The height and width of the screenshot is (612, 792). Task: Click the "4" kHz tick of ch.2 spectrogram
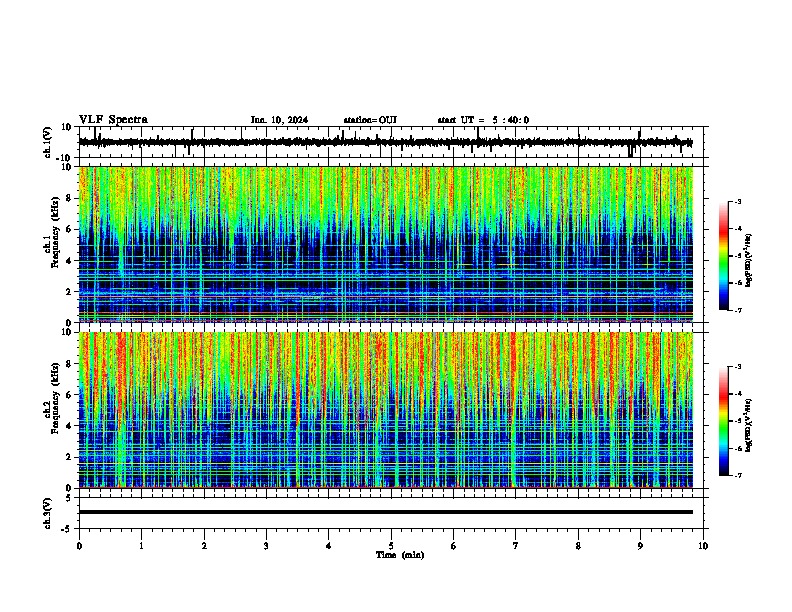click(69, 426)
